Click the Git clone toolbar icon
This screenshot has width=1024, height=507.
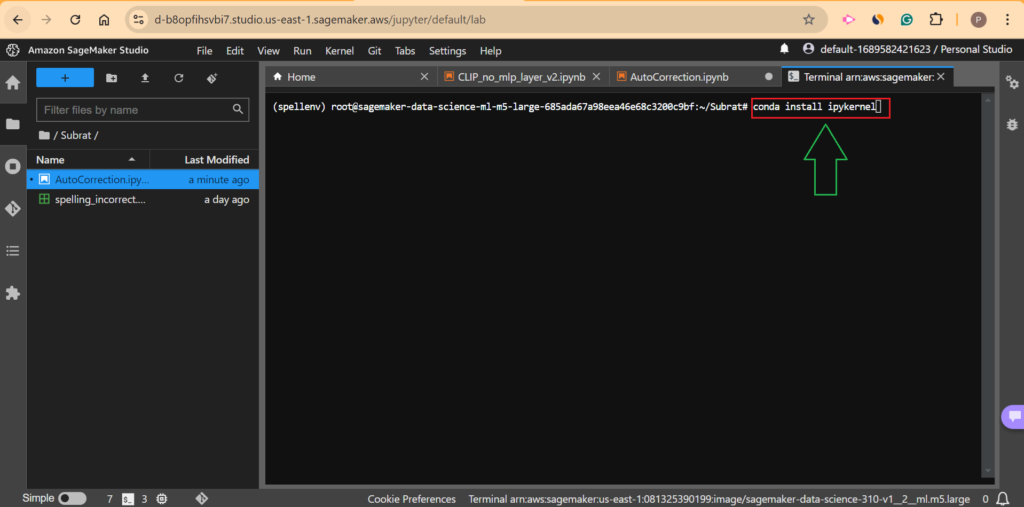pos(212,78)
